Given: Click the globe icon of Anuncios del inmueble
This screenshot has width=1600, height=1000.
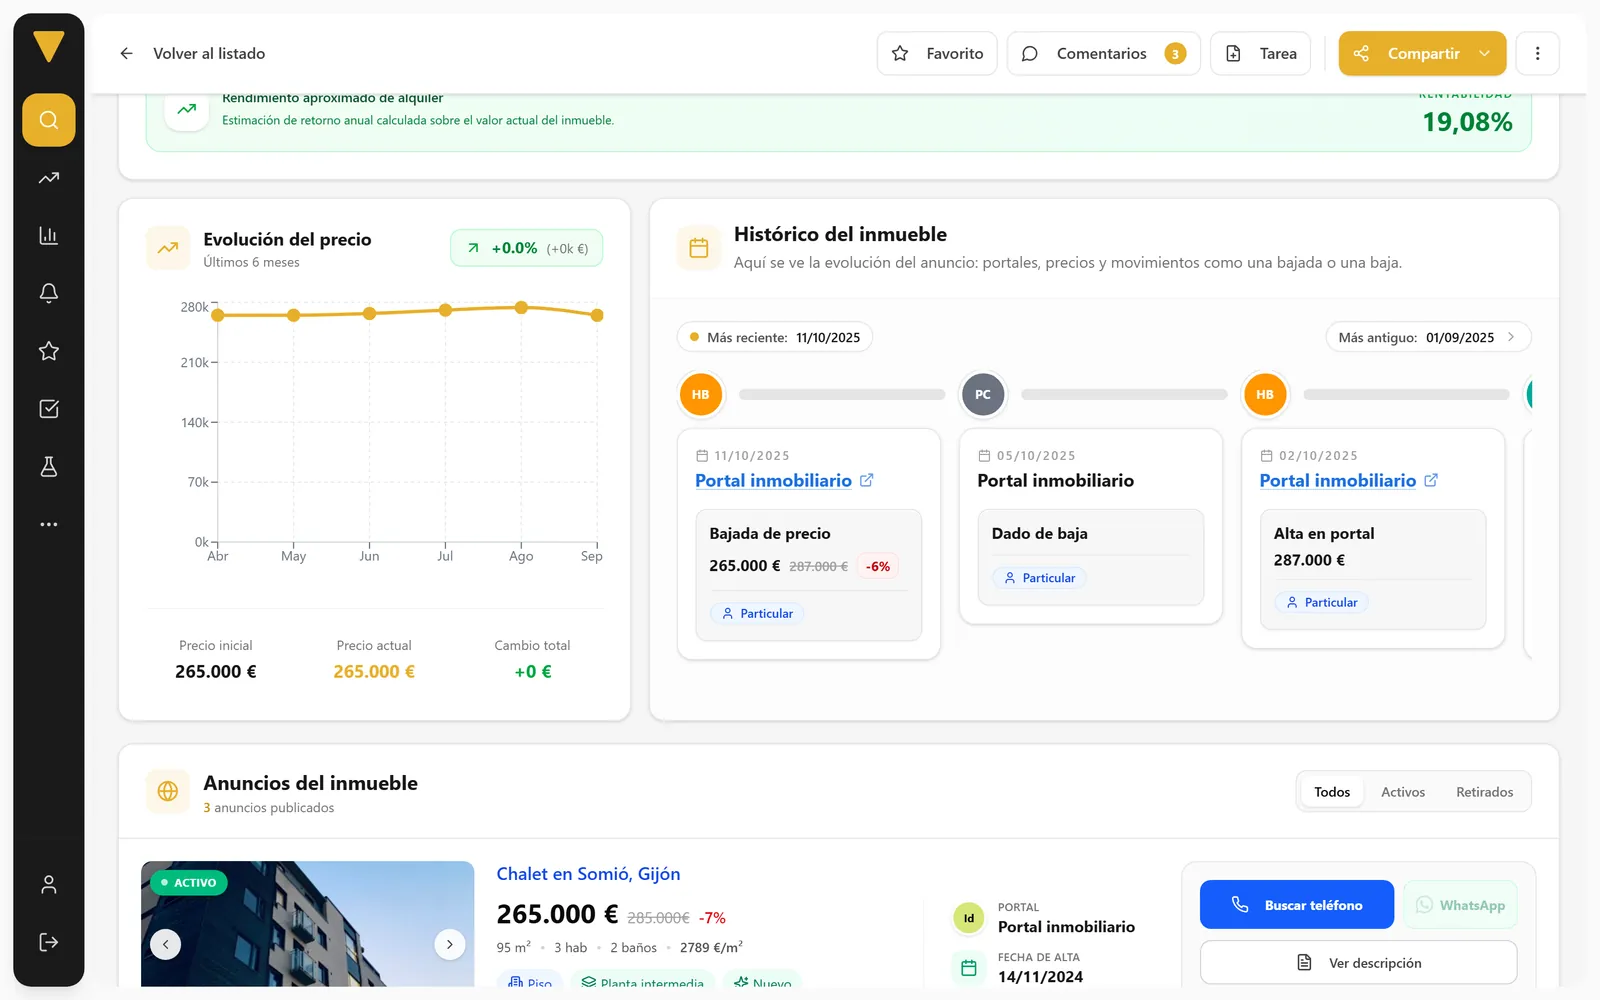Looking at the screenshot, I should tap(168, 792).
